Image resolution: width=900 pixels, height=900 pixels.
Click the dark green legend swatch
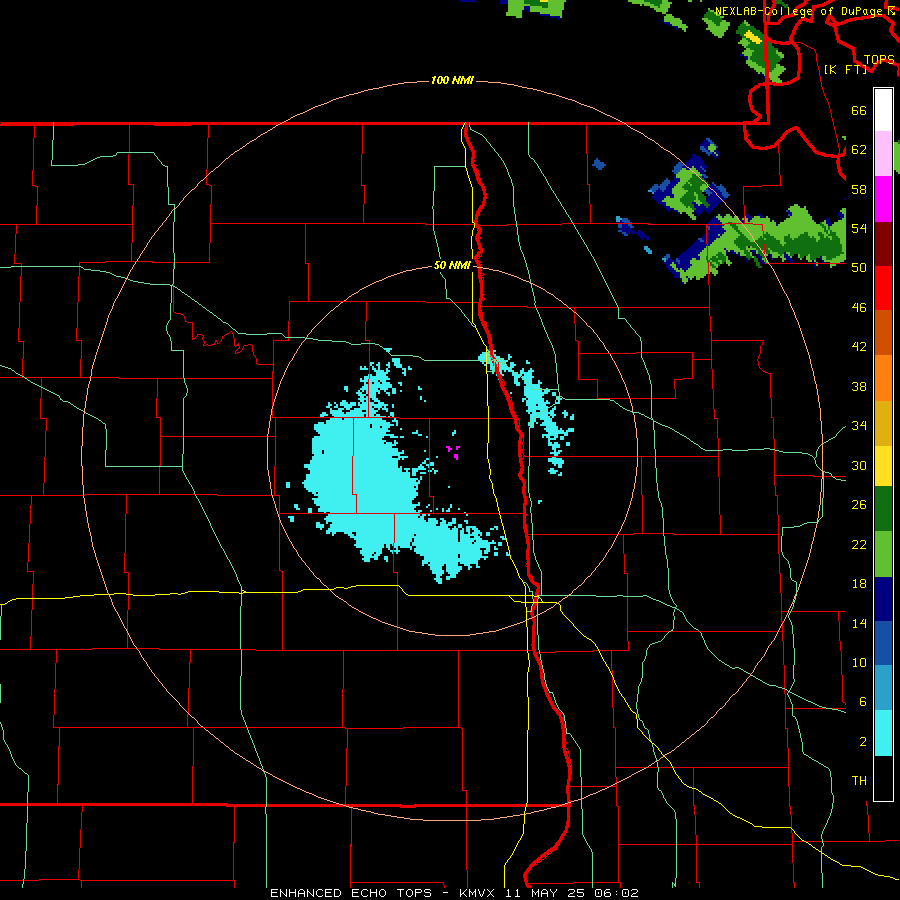point(883,509)
